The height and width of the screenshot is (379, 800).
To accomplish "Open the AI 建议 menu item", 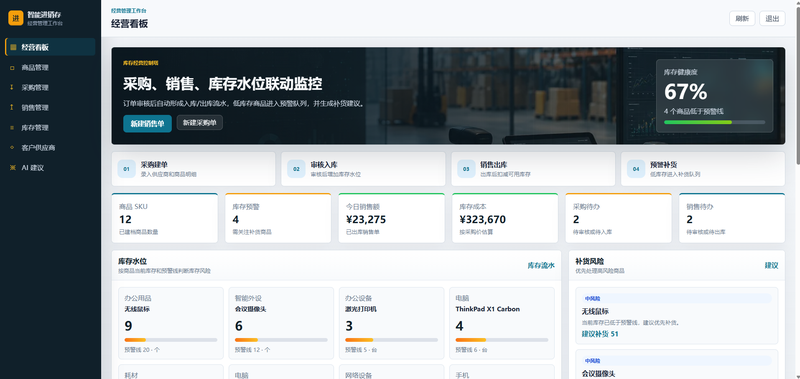I will click(x=50, y=167).
